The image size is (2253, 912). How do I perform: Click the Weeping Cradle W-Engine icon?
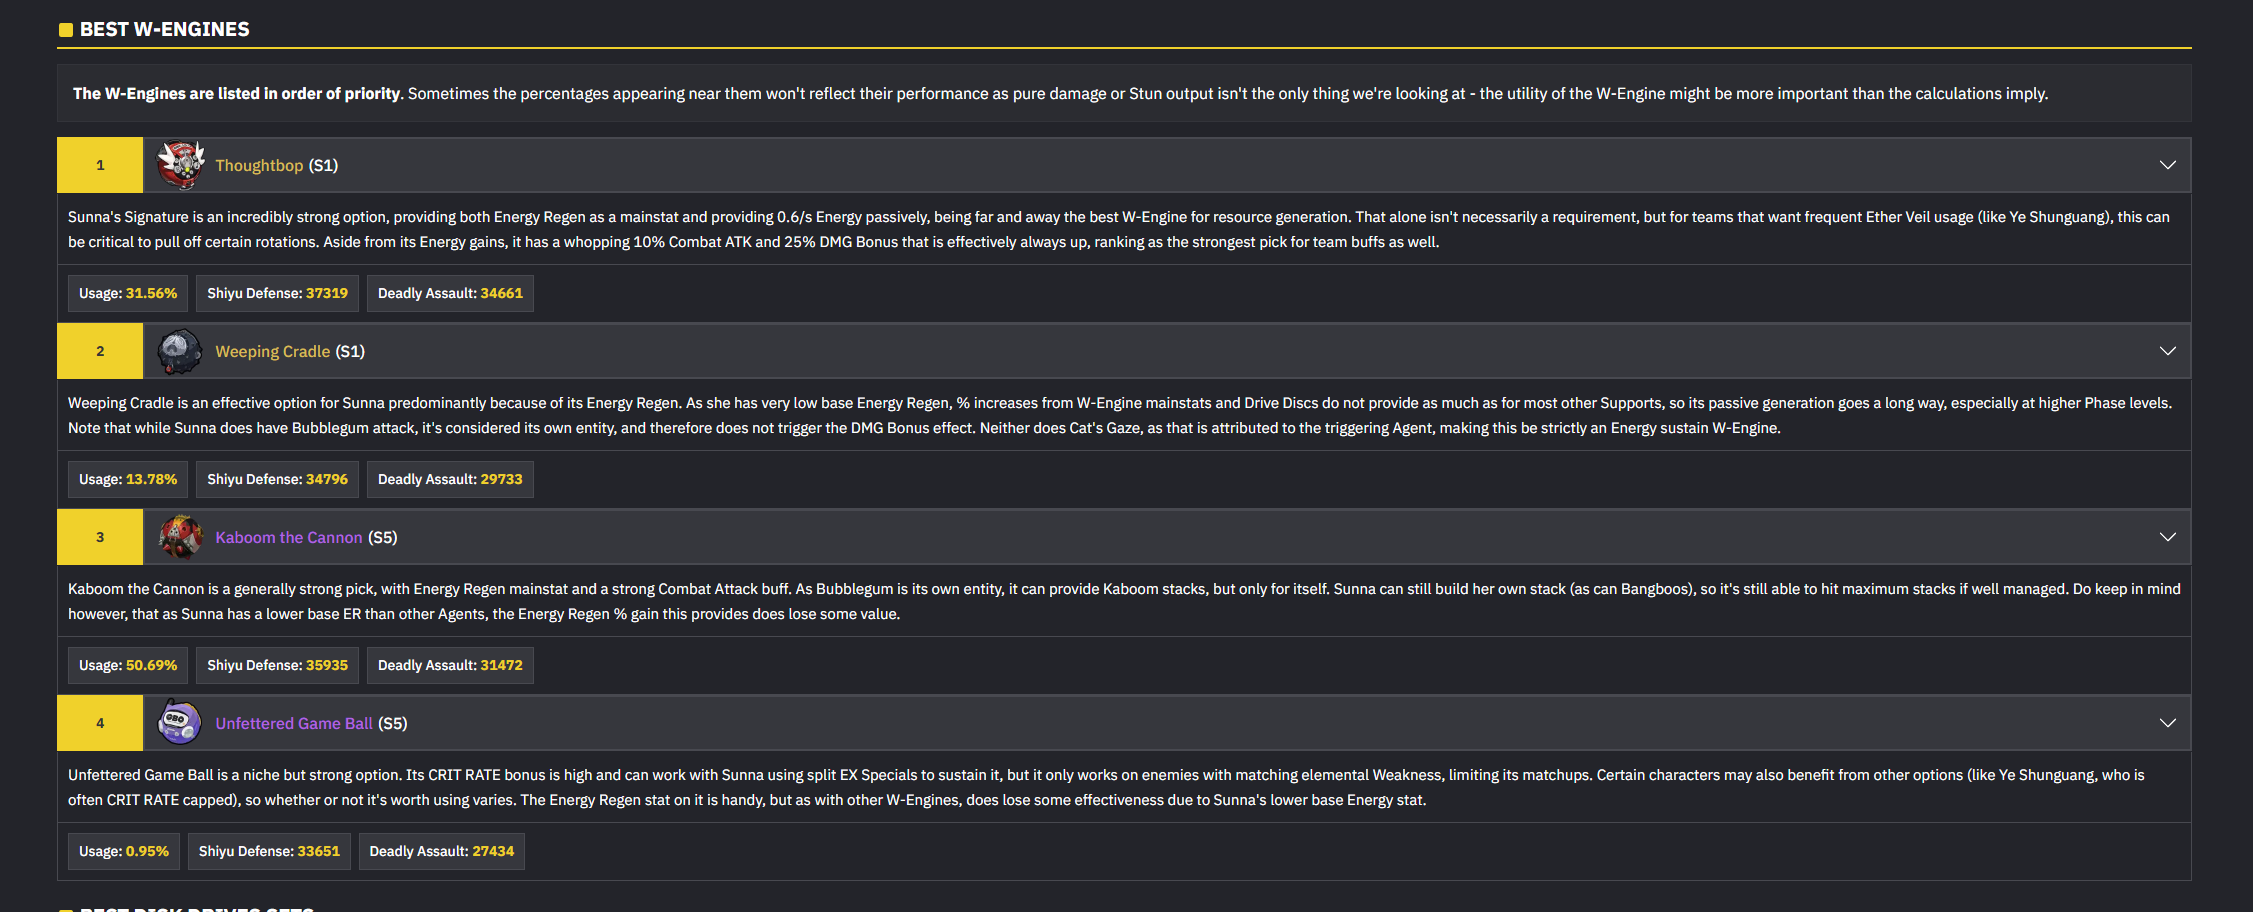(180, 351)
